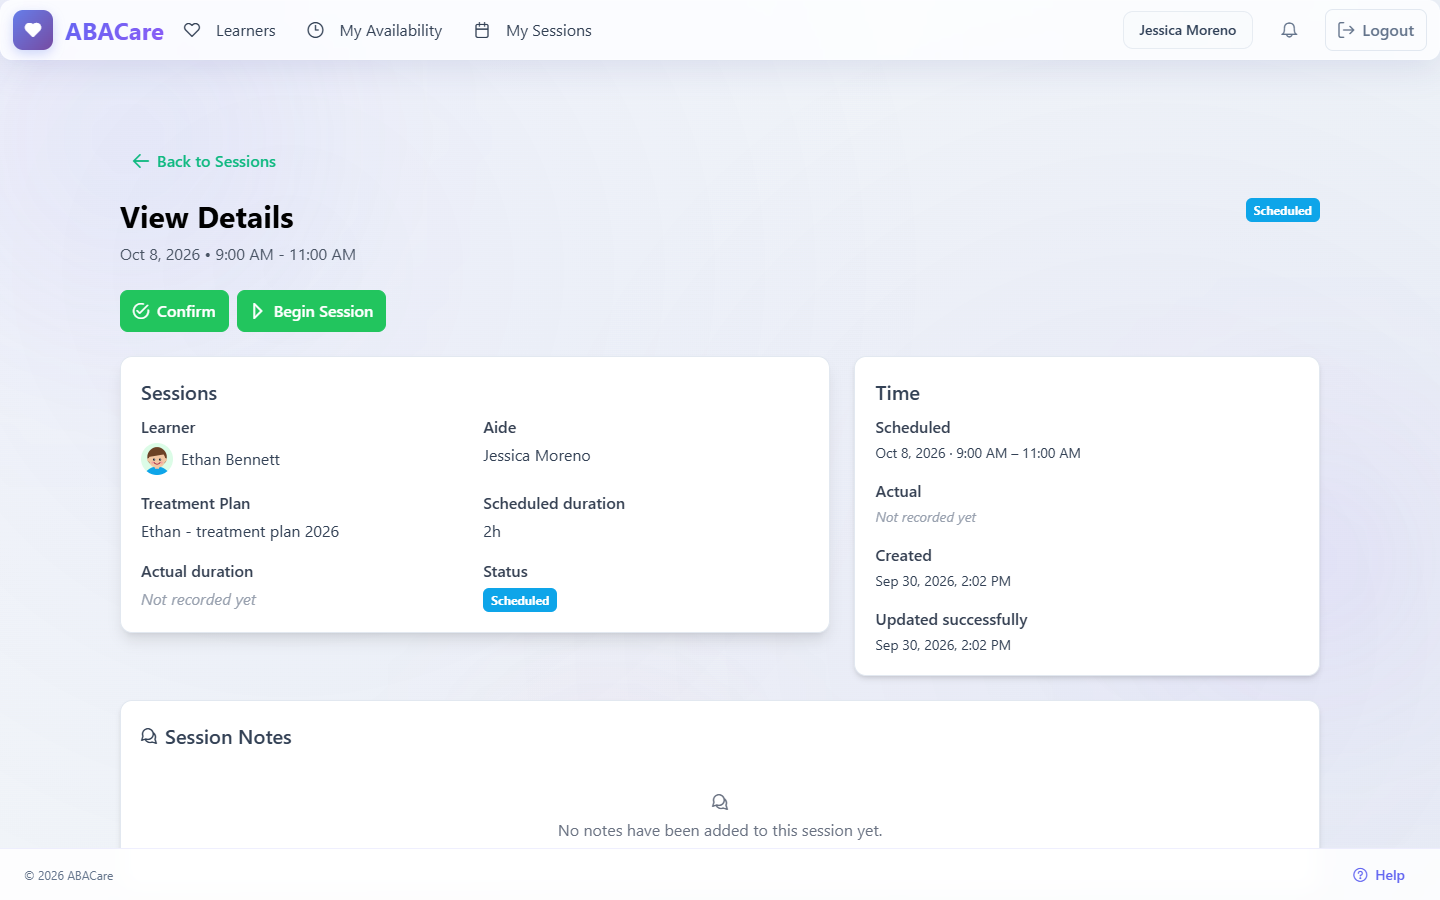The height and width of the screenshot is (900, 1440).
Task: Click the ABACare brand name
Action: [114, 31]
